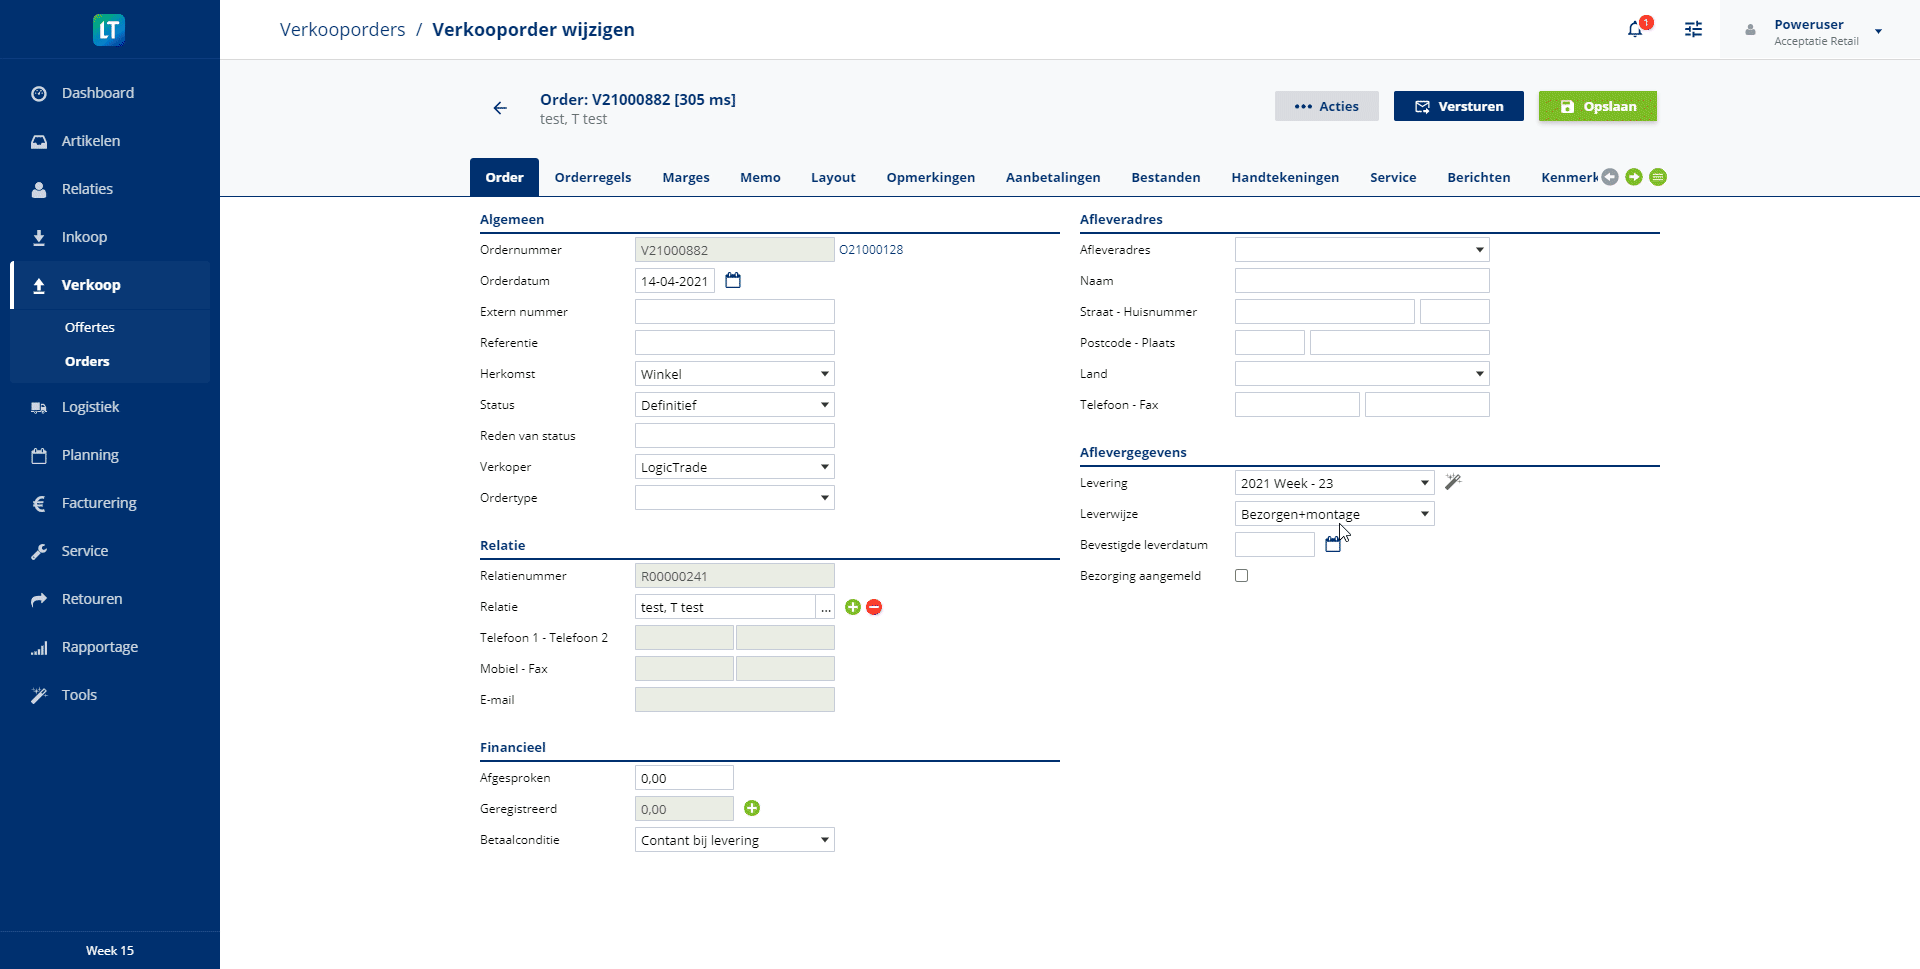
Task: Click the Versturen button
Action: coord(1458,106)
